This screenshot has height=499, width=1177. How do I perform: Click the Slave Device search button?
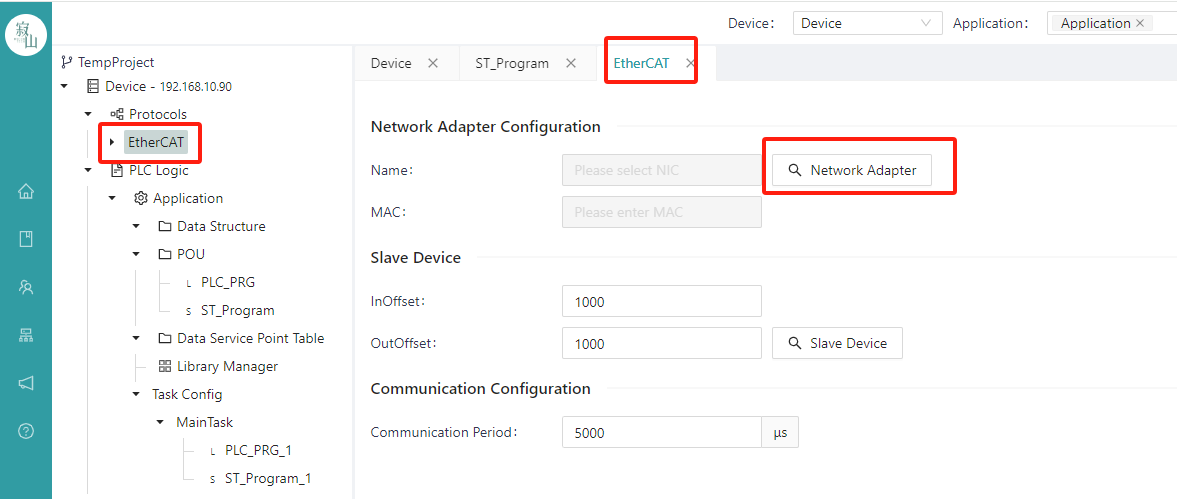837,343
